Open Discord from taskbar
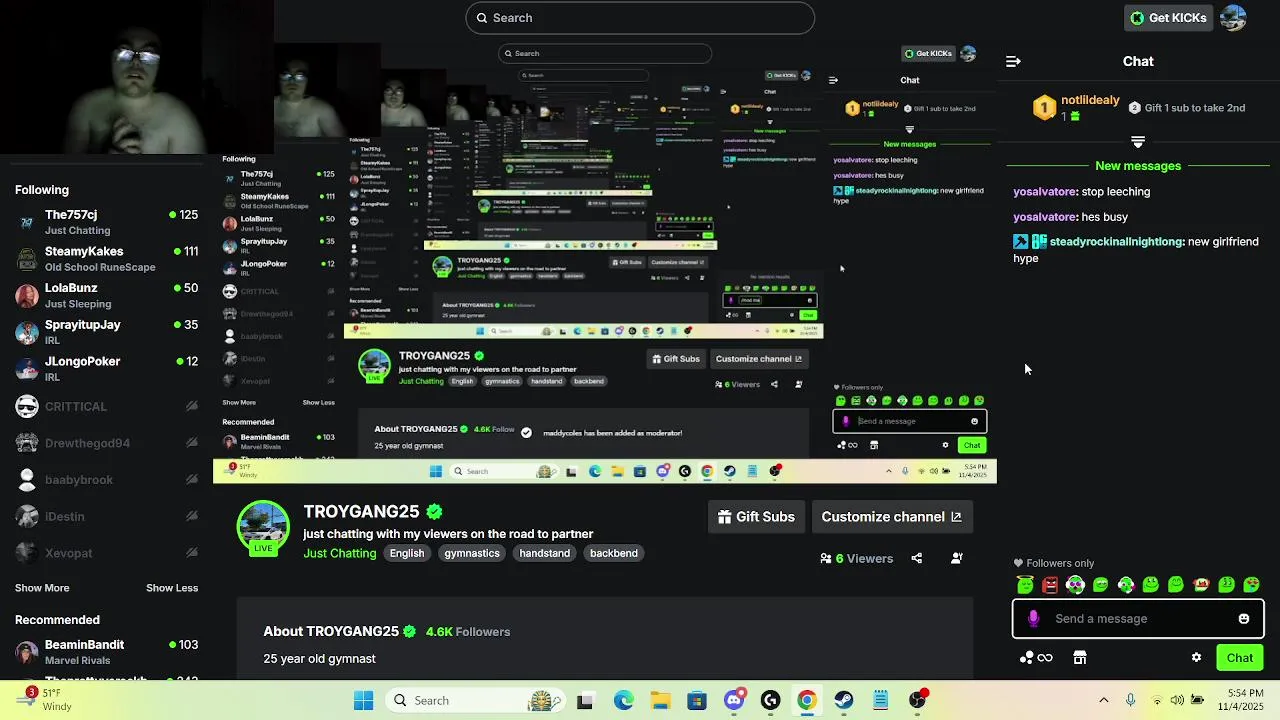Viewport: 1280px width, 720px height. pos(734,701)
